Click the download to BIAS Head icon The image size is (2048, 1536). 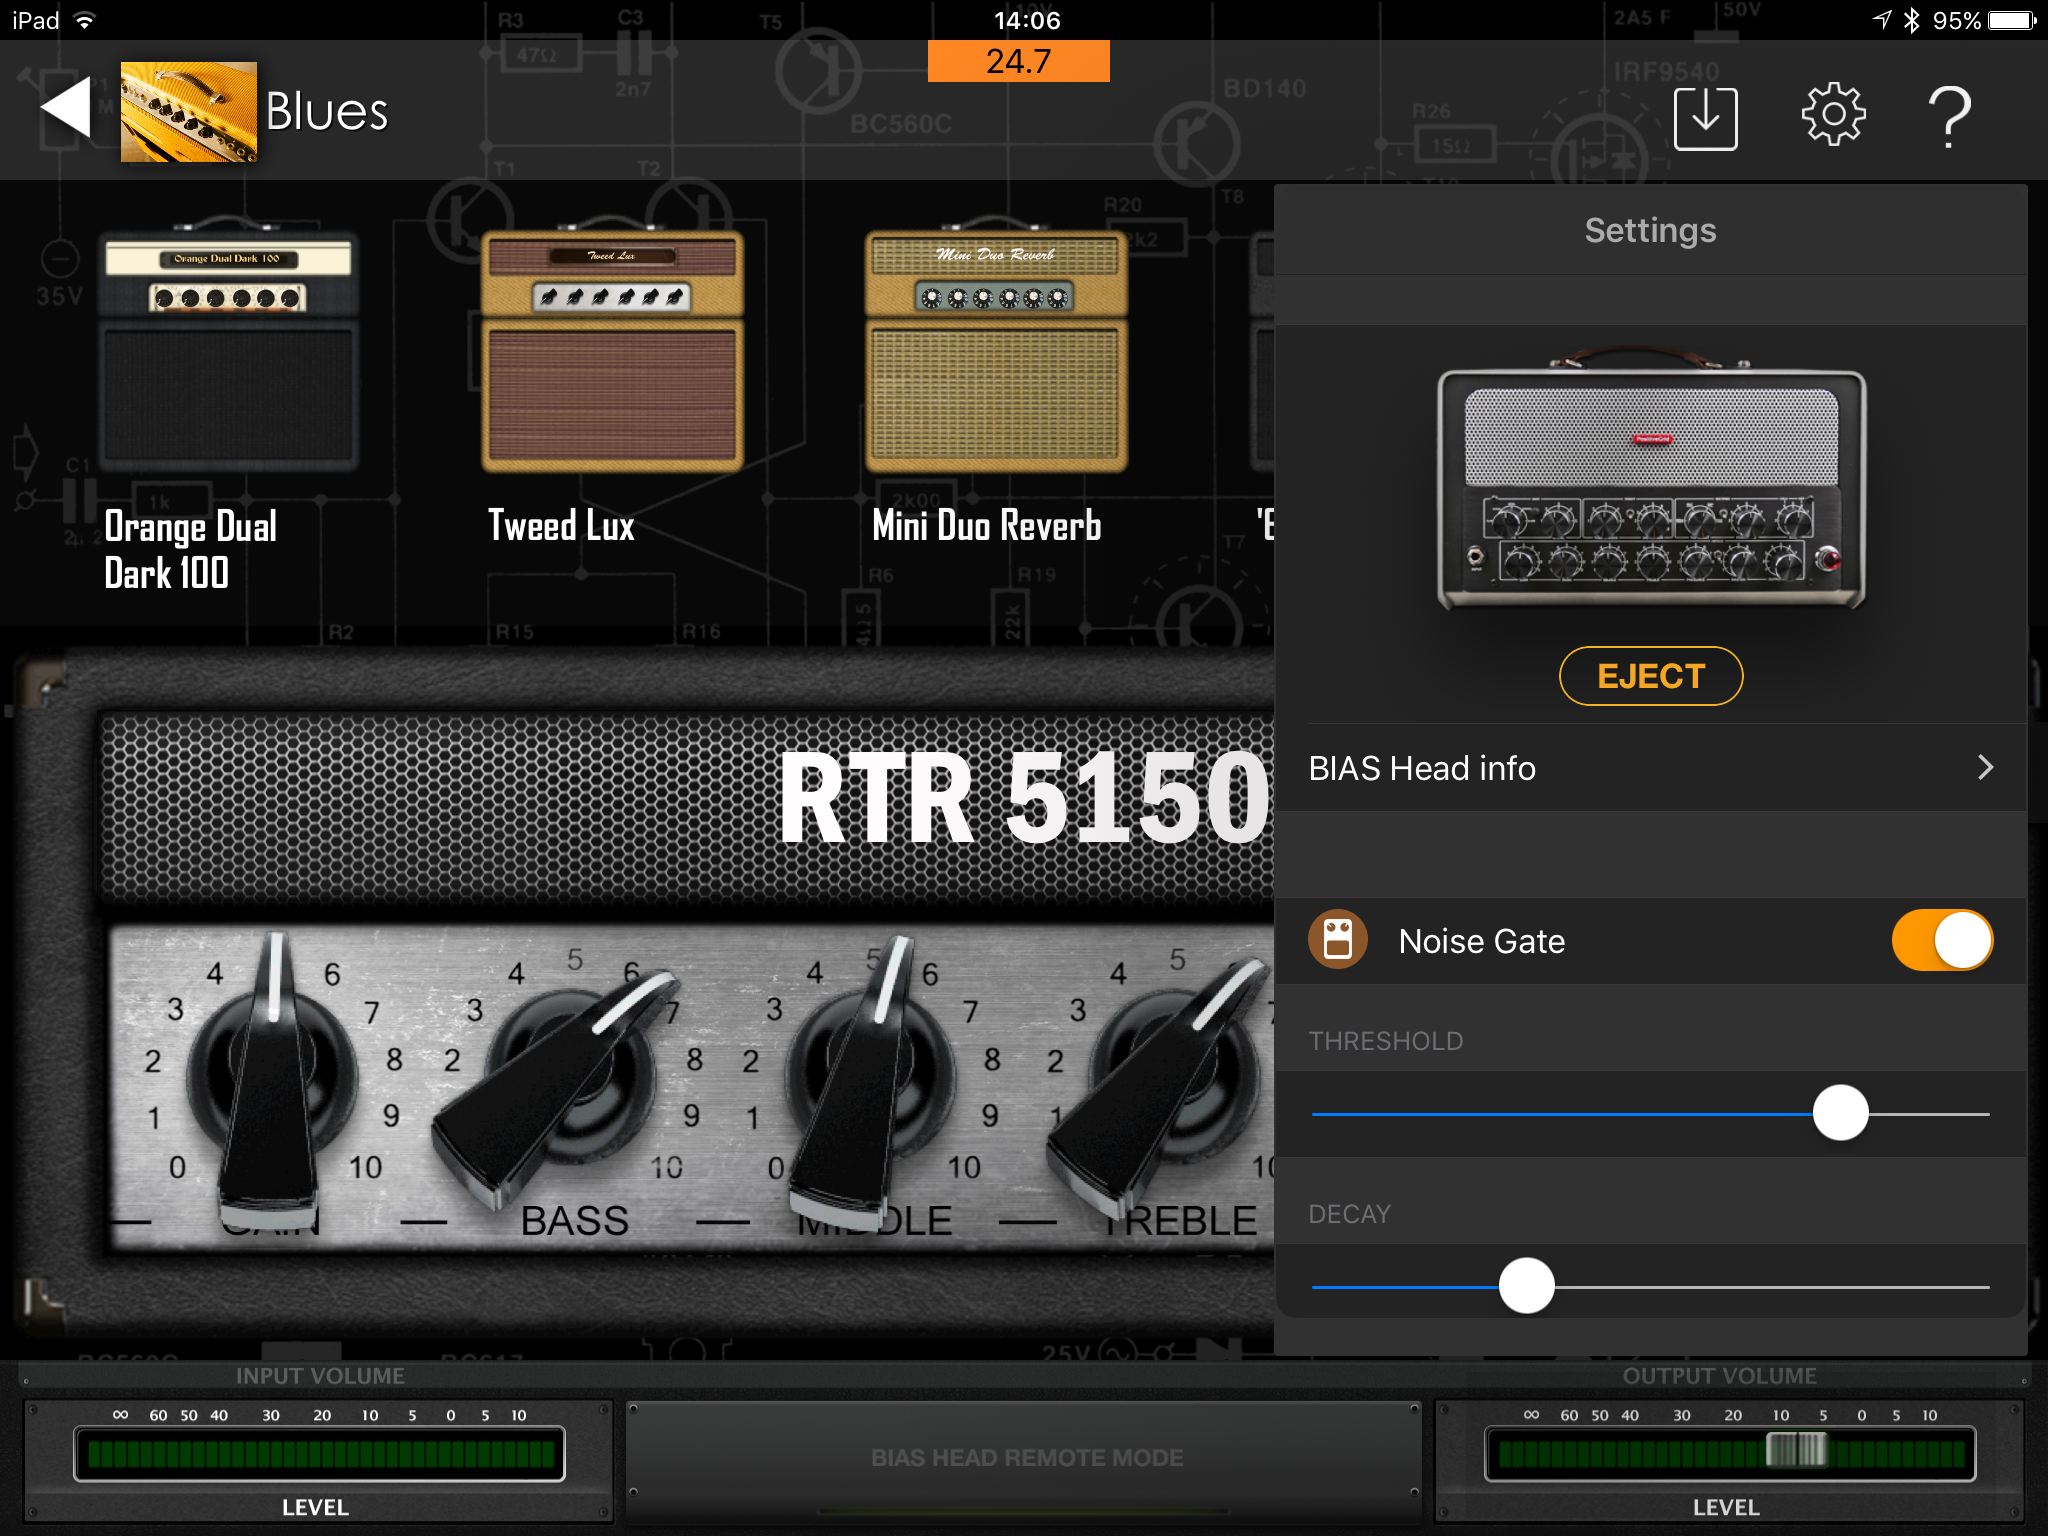tap(1705, 118)
